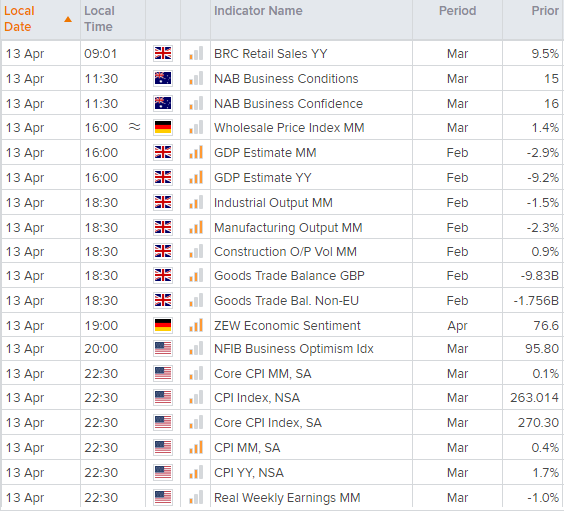The width and height of the screenshot is (564, 512).
Task: Open the Manufacturing Output MM indicator
Action: [x=288, y=227]
